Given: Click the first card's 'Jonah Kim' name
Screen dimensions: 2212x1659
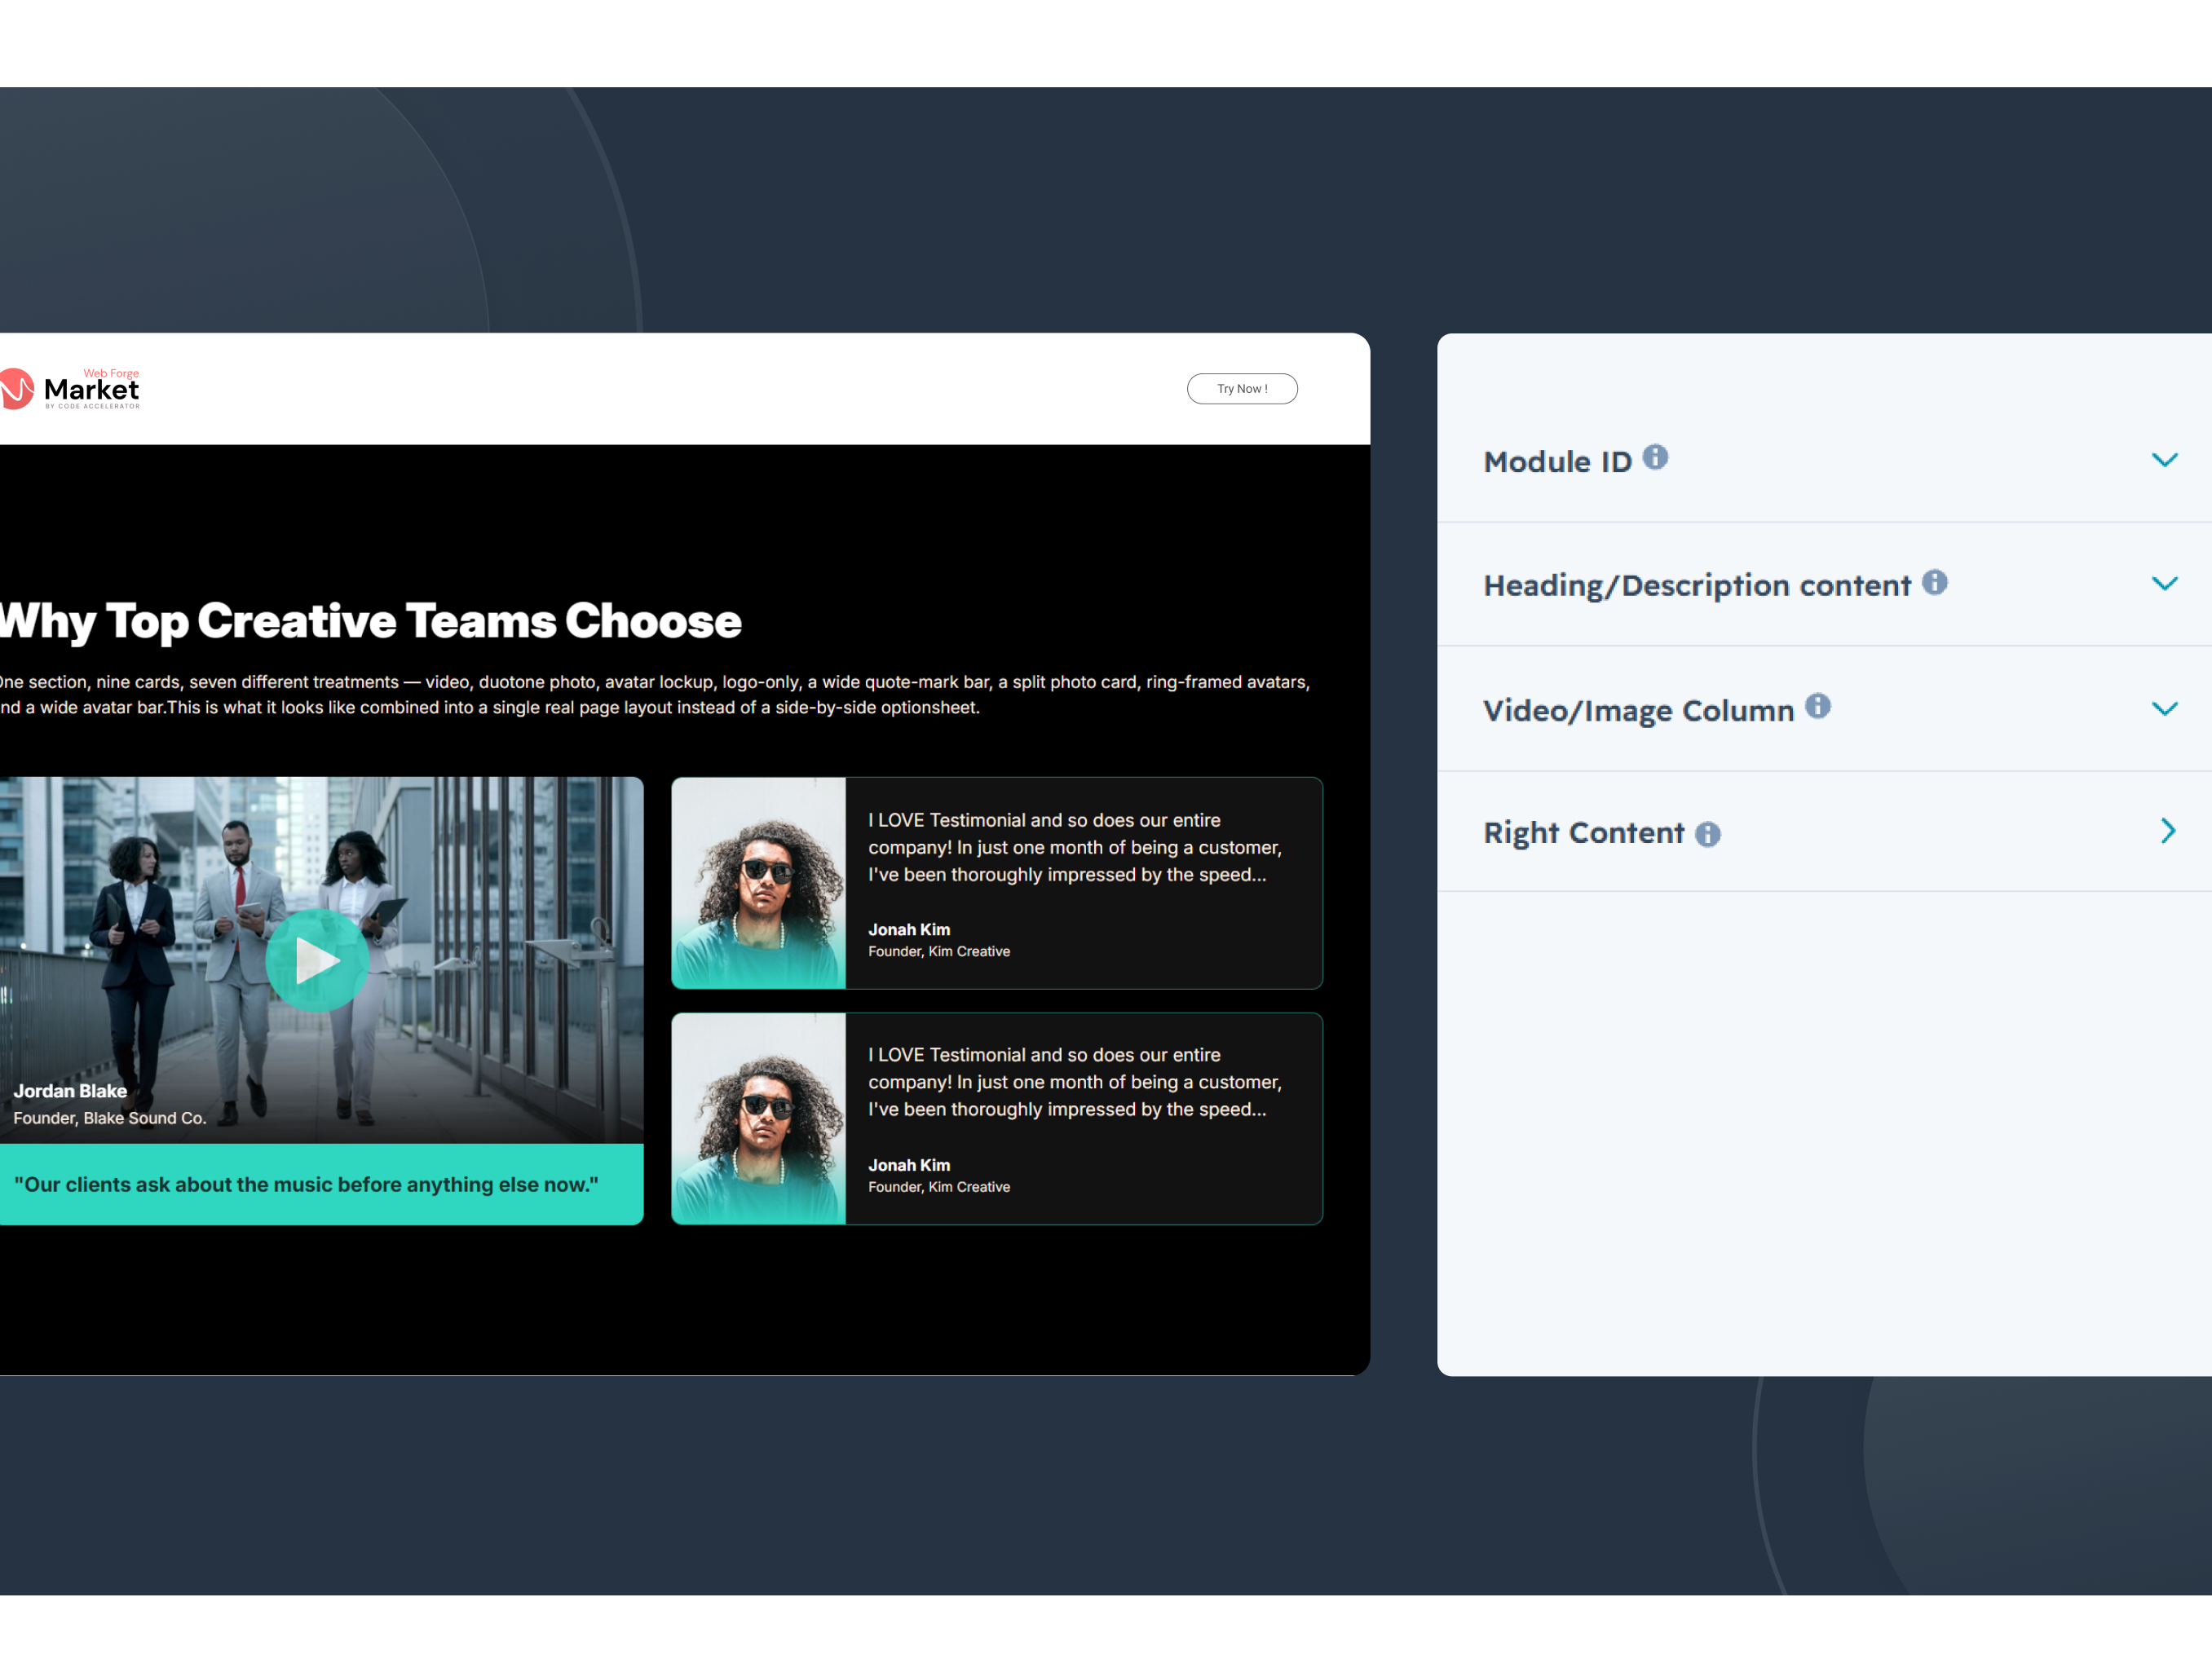Looking at the screenshot, I should 909,930.
